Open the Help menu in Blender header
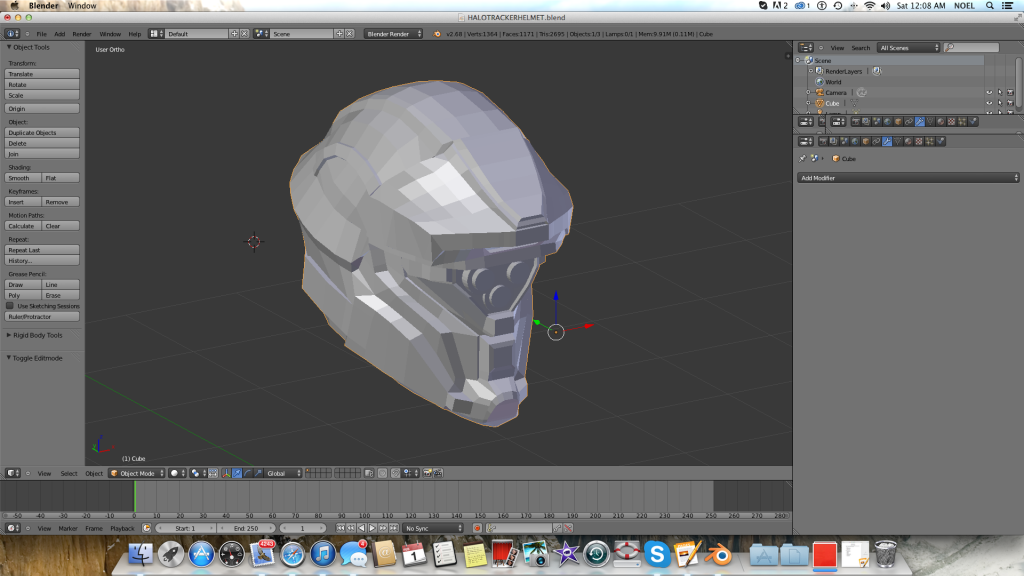Viewport: 1024px width, 576px height. (135, 34)
